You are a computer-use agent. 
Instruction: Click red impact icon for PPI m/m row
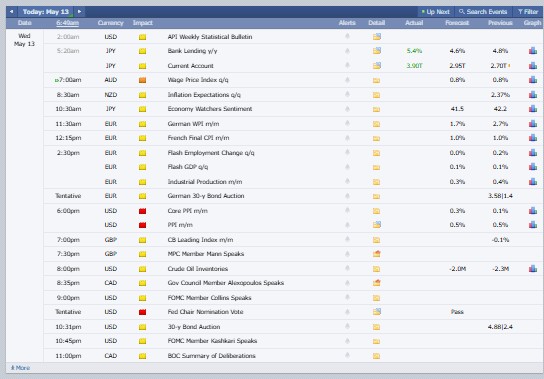[142, 225]
